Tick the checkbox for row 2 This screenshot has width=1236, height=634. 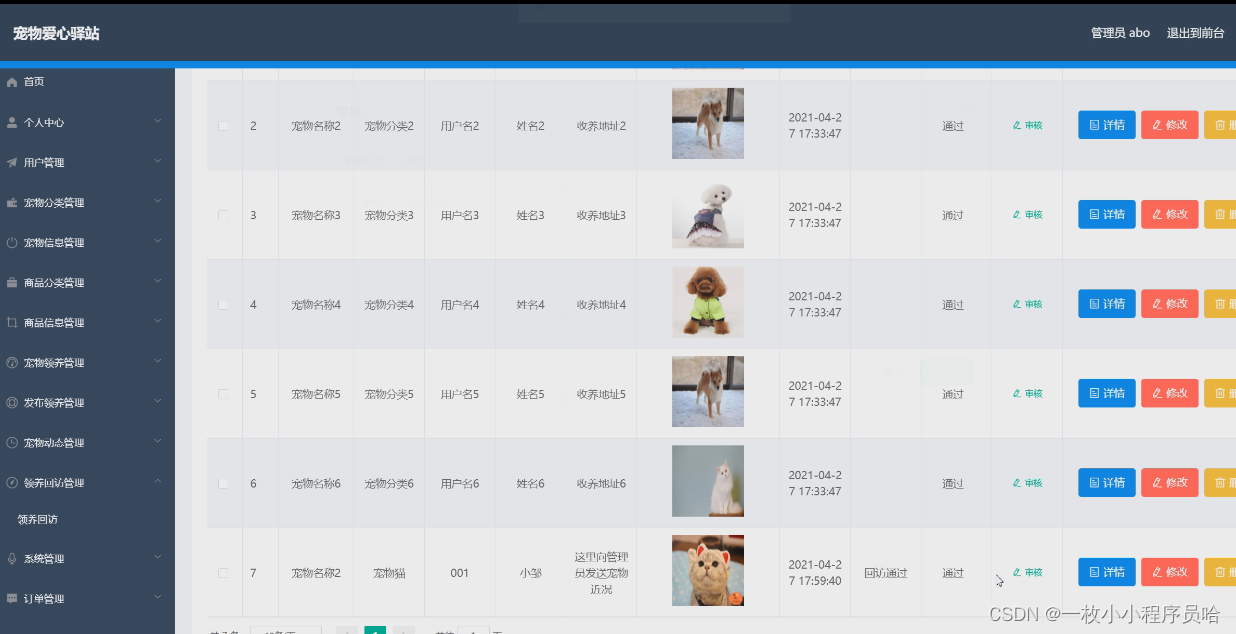click(x=223, y=126)
